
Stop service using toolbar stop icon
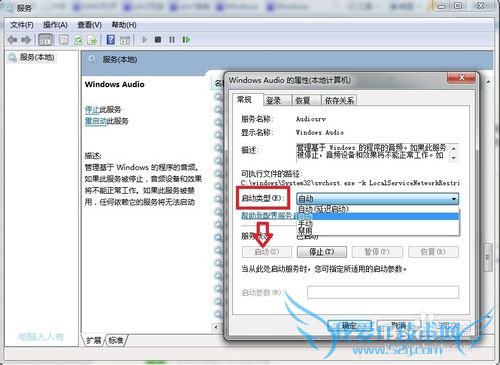coord(158,40)
